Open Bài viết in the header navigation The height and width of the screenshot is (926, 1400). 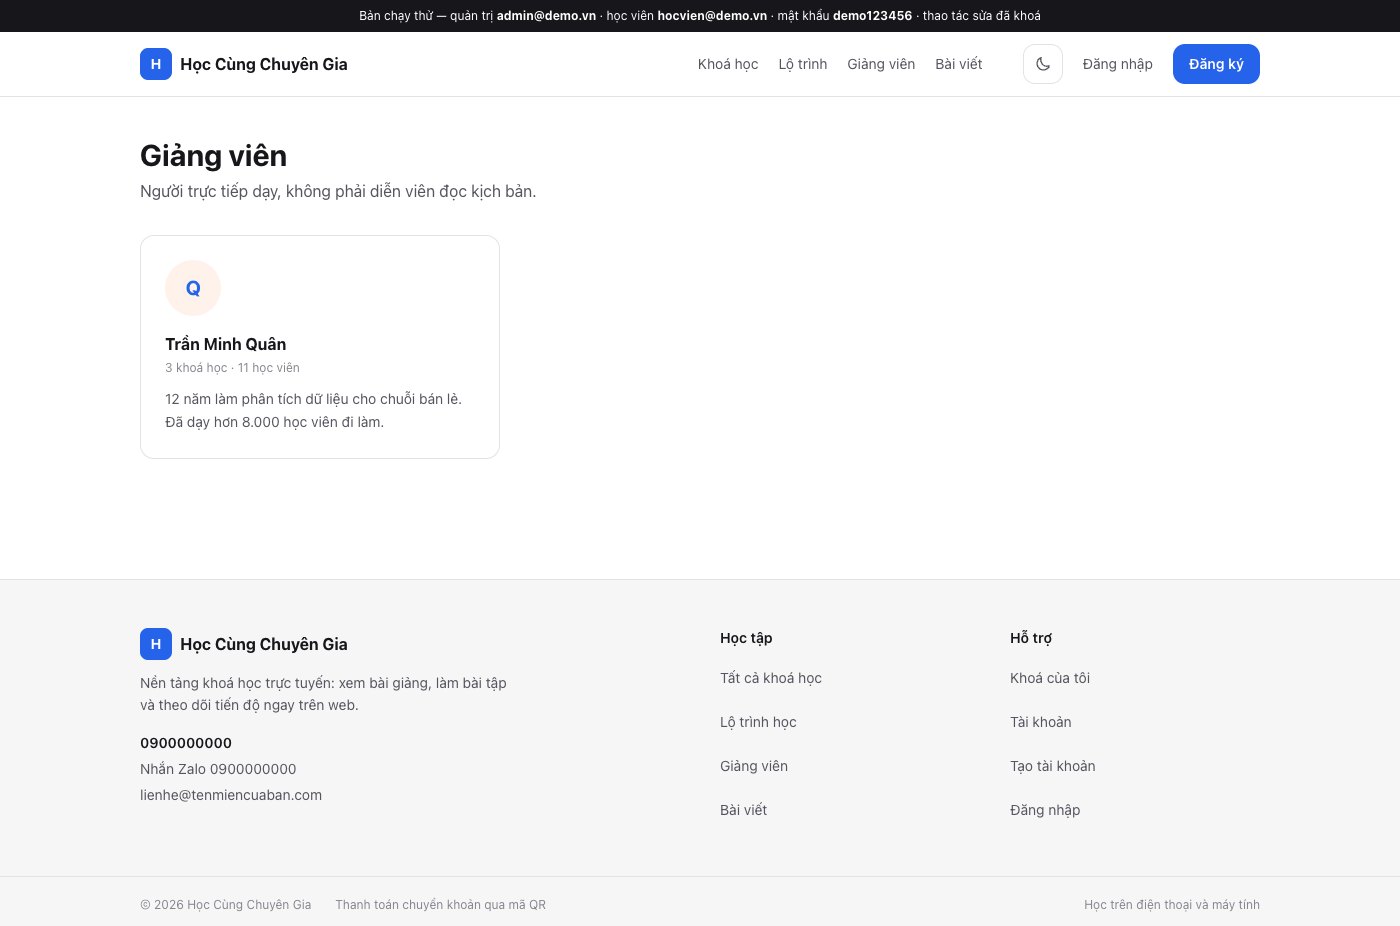point(959,64)
